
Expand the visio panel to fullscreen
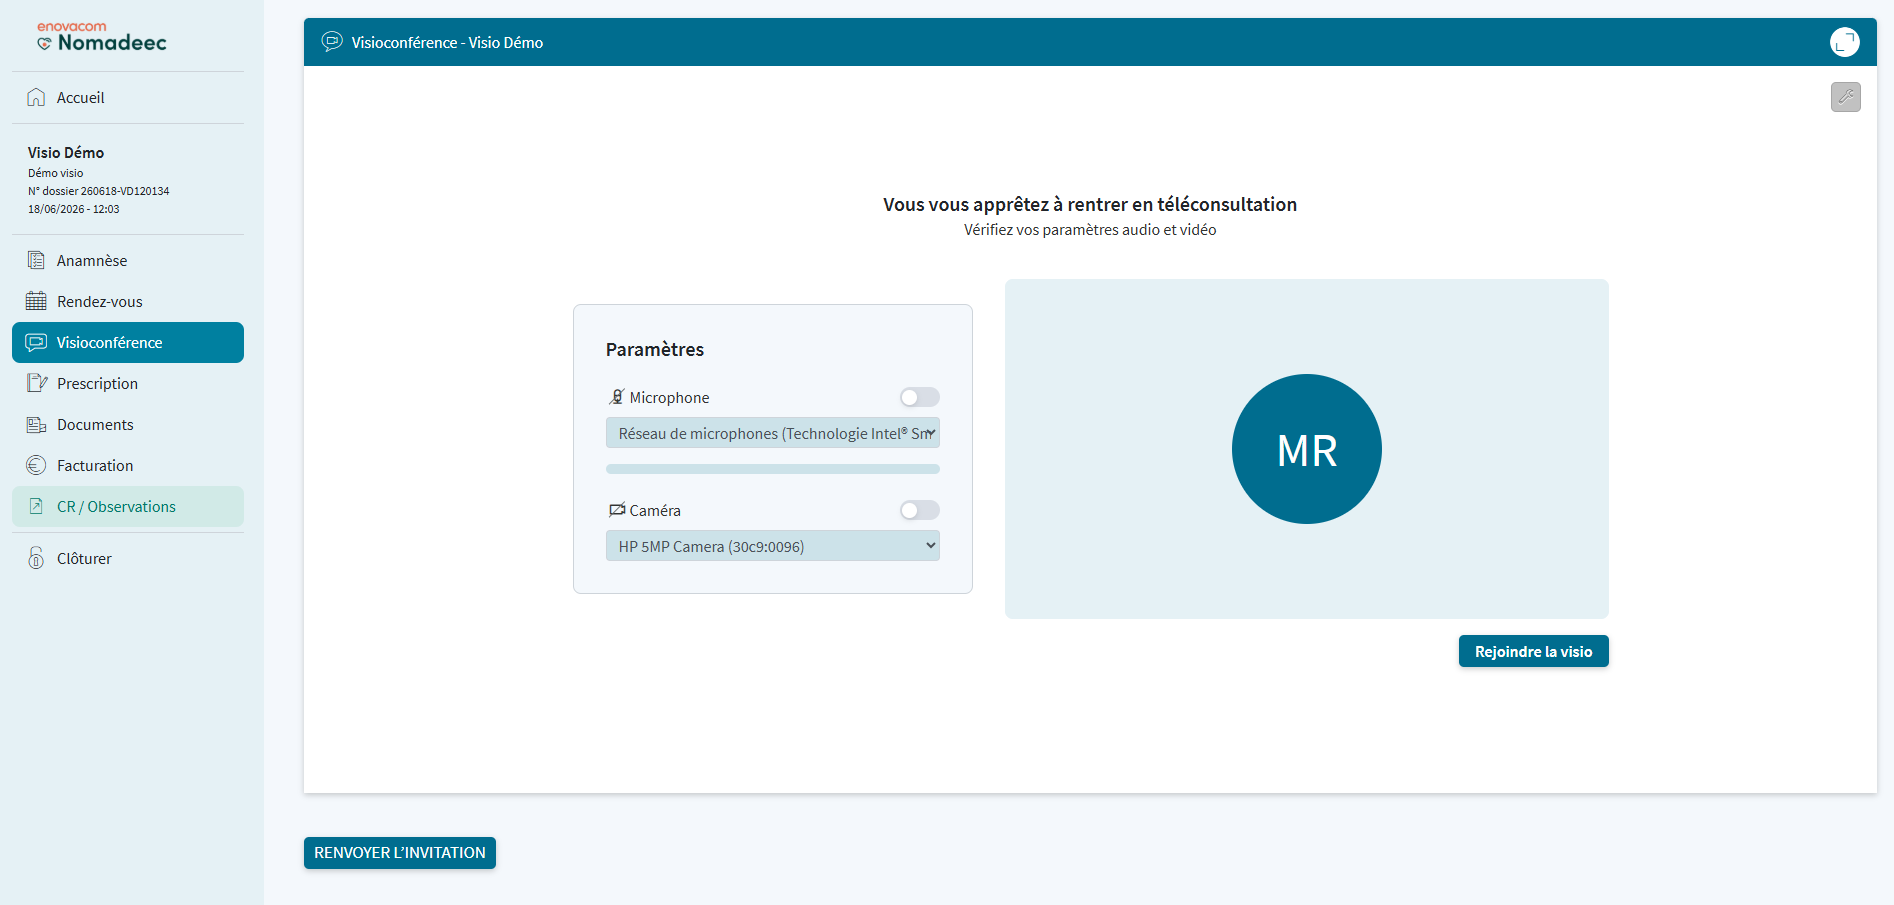(1845, 42)
